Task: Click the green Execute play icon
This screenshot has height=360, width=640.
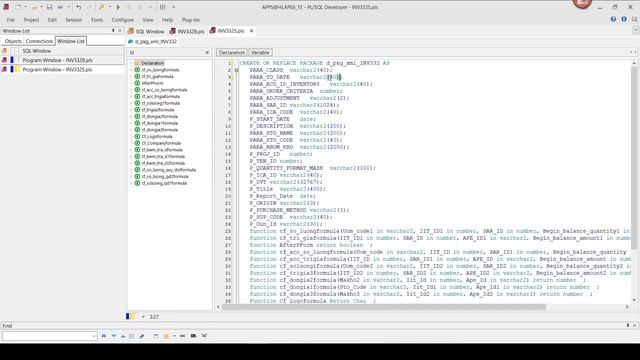Action: [x=118, y=7]
